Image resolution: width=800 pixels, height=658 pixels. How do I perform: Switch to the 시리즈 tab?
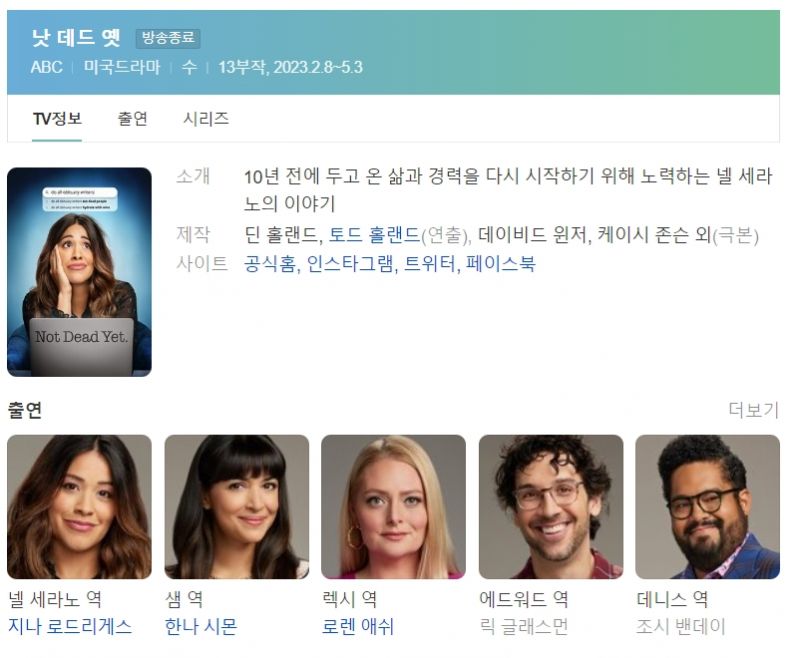coord(206,119)
